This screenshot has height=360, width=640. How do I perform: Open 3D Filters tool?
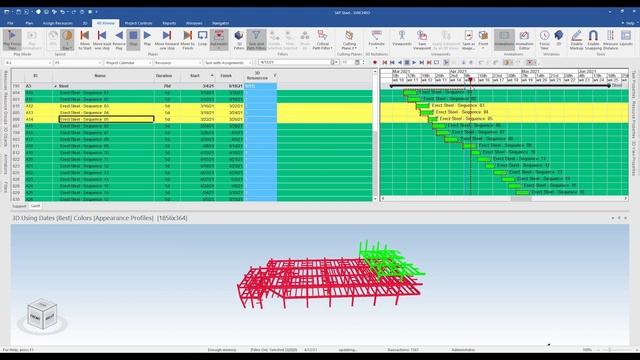(239, 40)
